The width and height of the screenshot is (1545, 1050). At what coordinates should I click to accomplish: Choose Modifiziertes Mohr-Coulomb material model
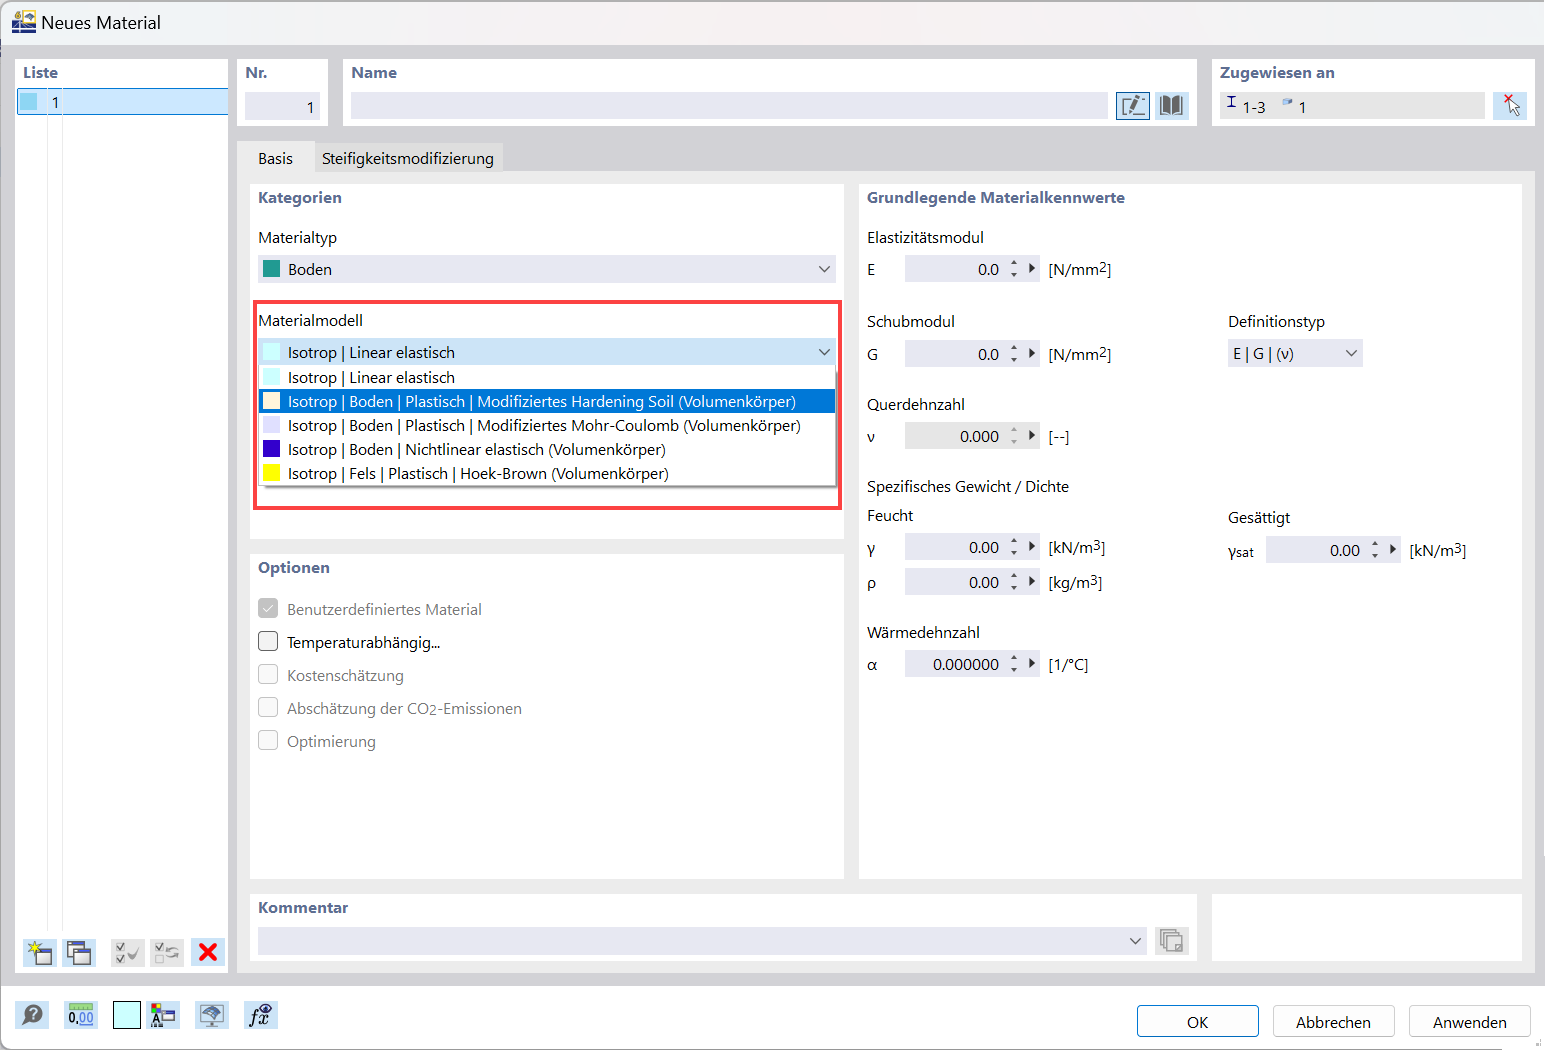547,425
